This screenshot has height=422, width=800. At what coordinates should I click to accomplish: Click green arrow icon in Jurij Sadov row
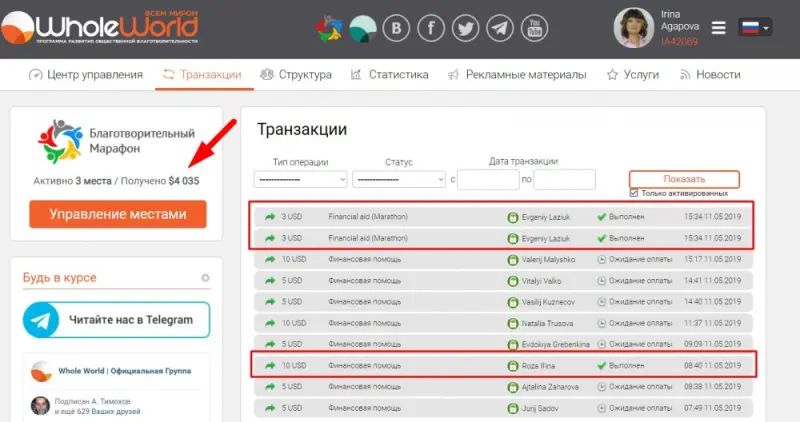pos(270,408)
